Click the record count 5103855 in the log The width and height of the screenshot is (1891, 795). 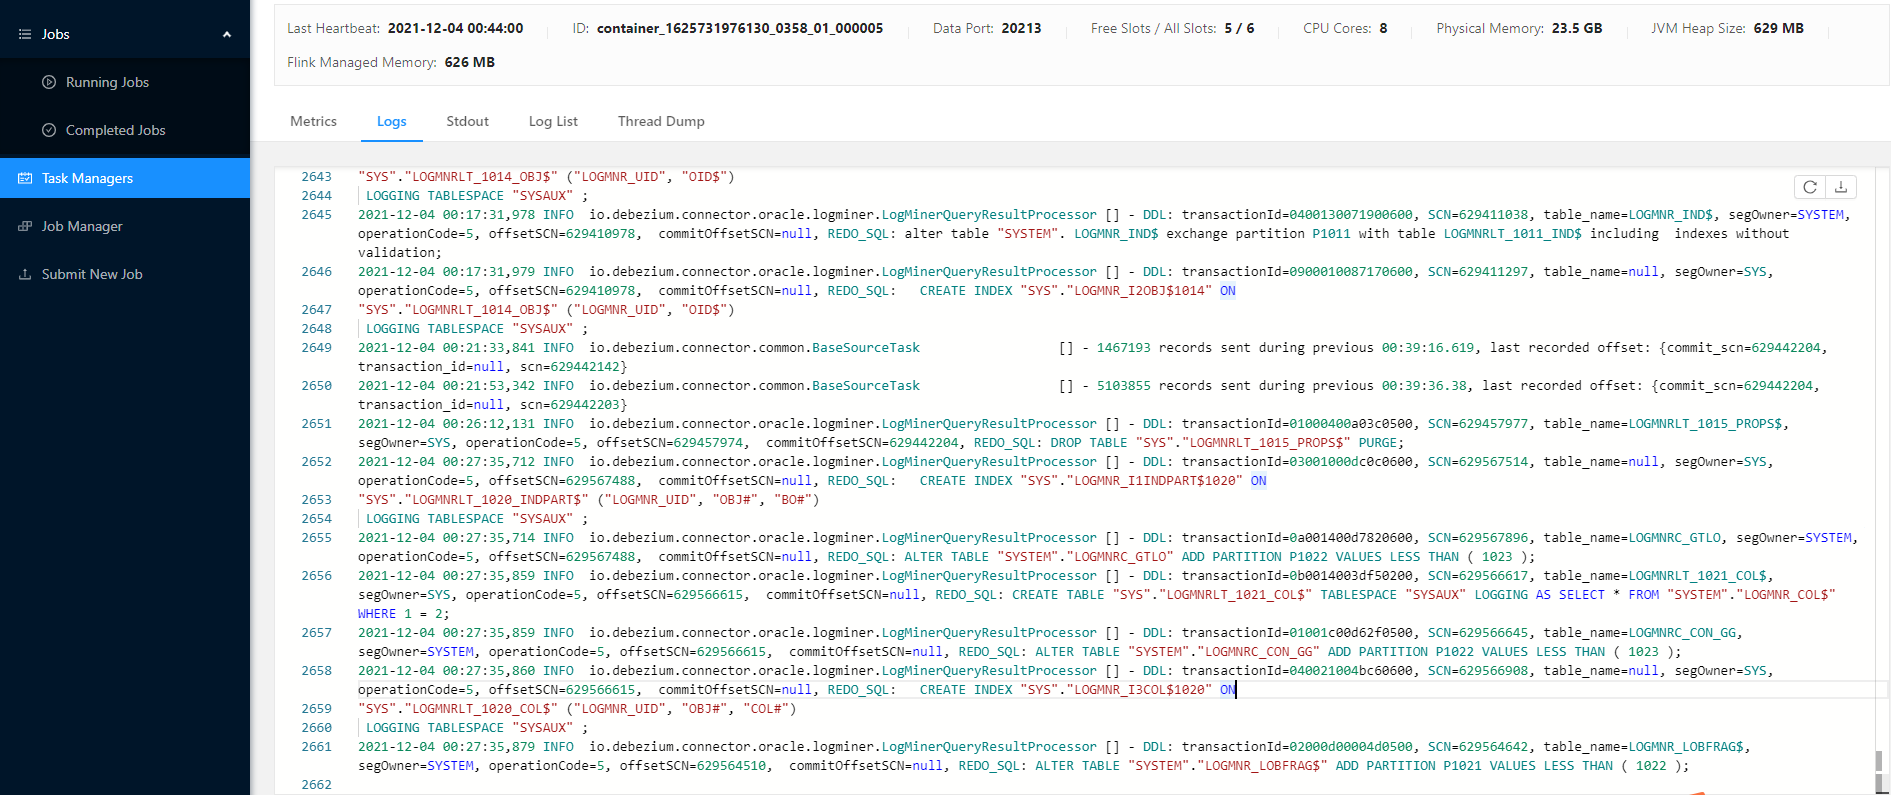click(1124, 386)
